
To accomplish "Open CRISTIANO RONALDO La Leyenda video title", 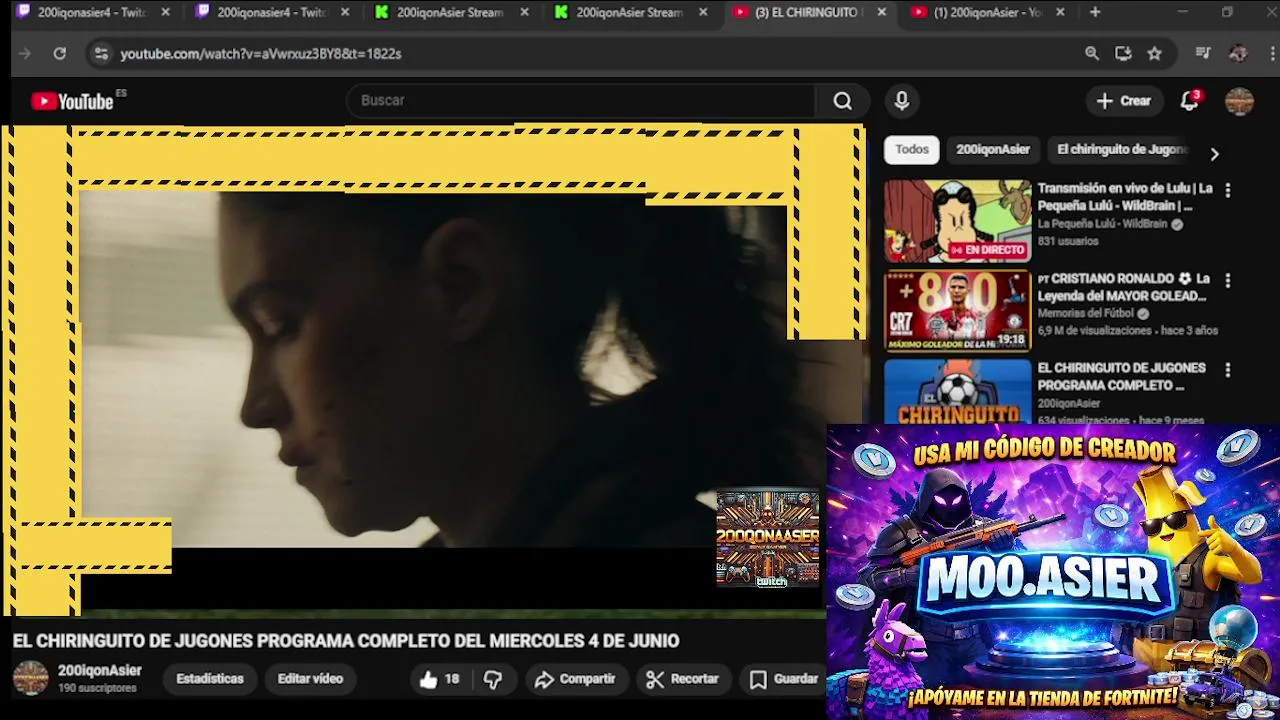I will coord(1125,287).
